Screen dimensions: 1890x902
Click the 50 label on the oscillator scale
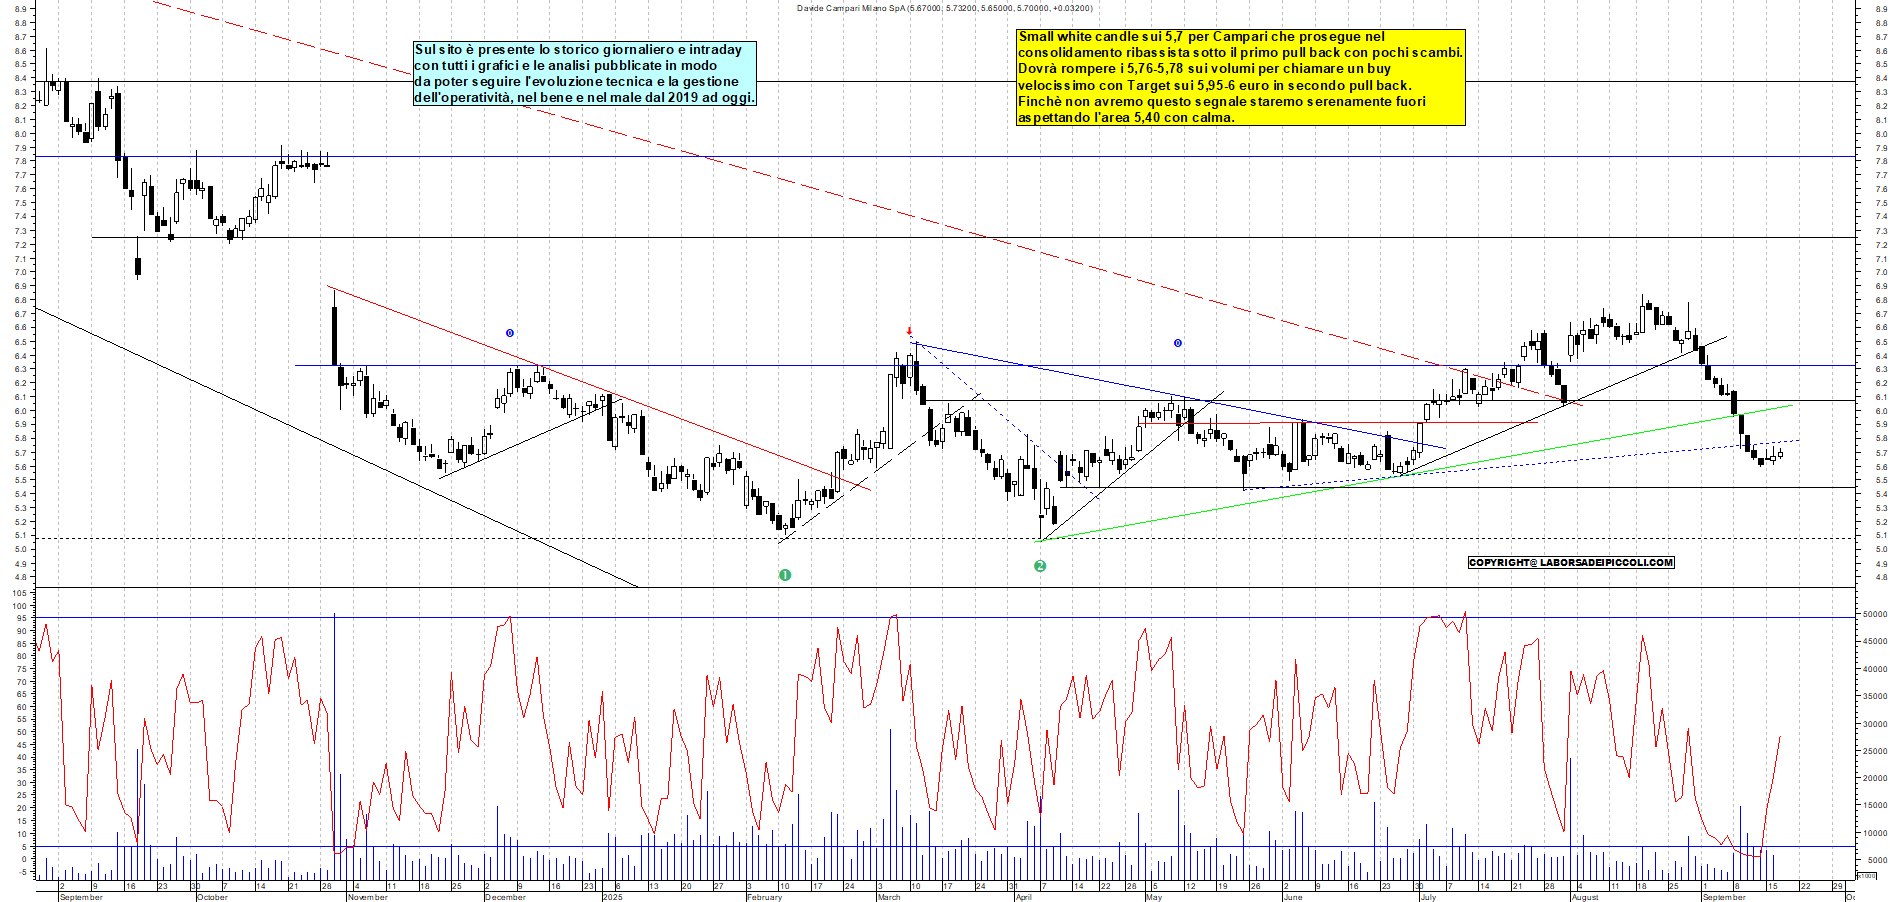click(21, 732)
